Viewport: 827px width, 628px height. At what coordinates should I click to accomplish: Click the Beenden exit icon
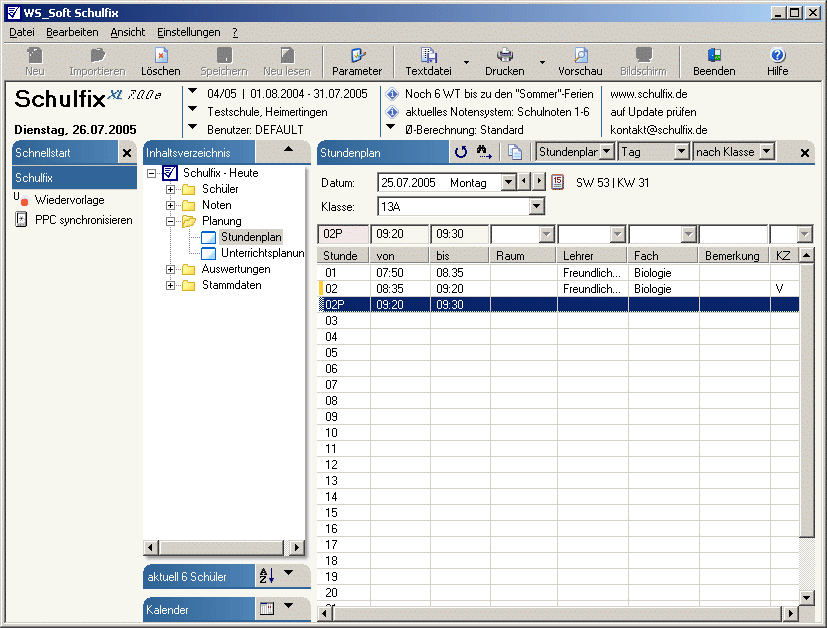pyautogui.click(x=714, y=55)
